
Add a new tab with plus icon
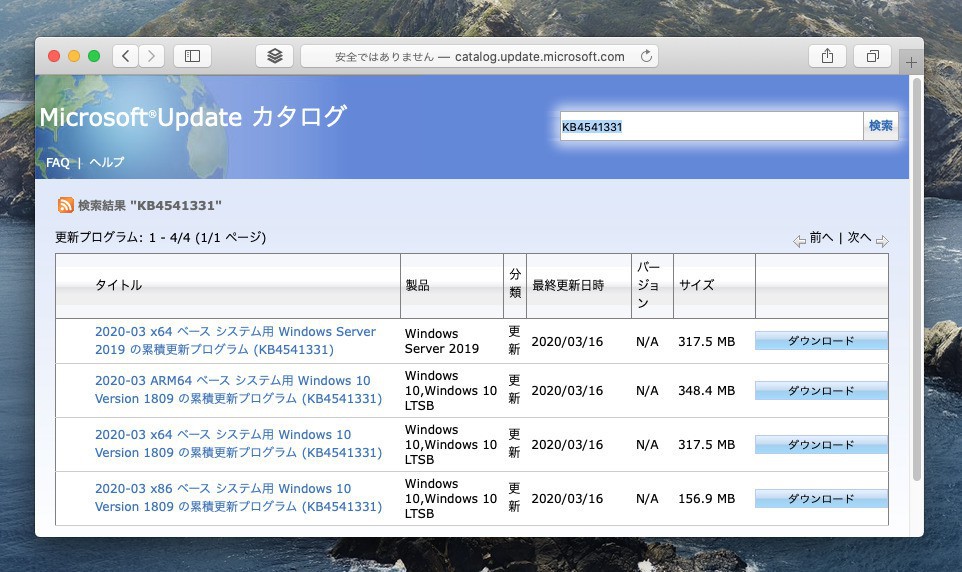click(x=911, y=63)
